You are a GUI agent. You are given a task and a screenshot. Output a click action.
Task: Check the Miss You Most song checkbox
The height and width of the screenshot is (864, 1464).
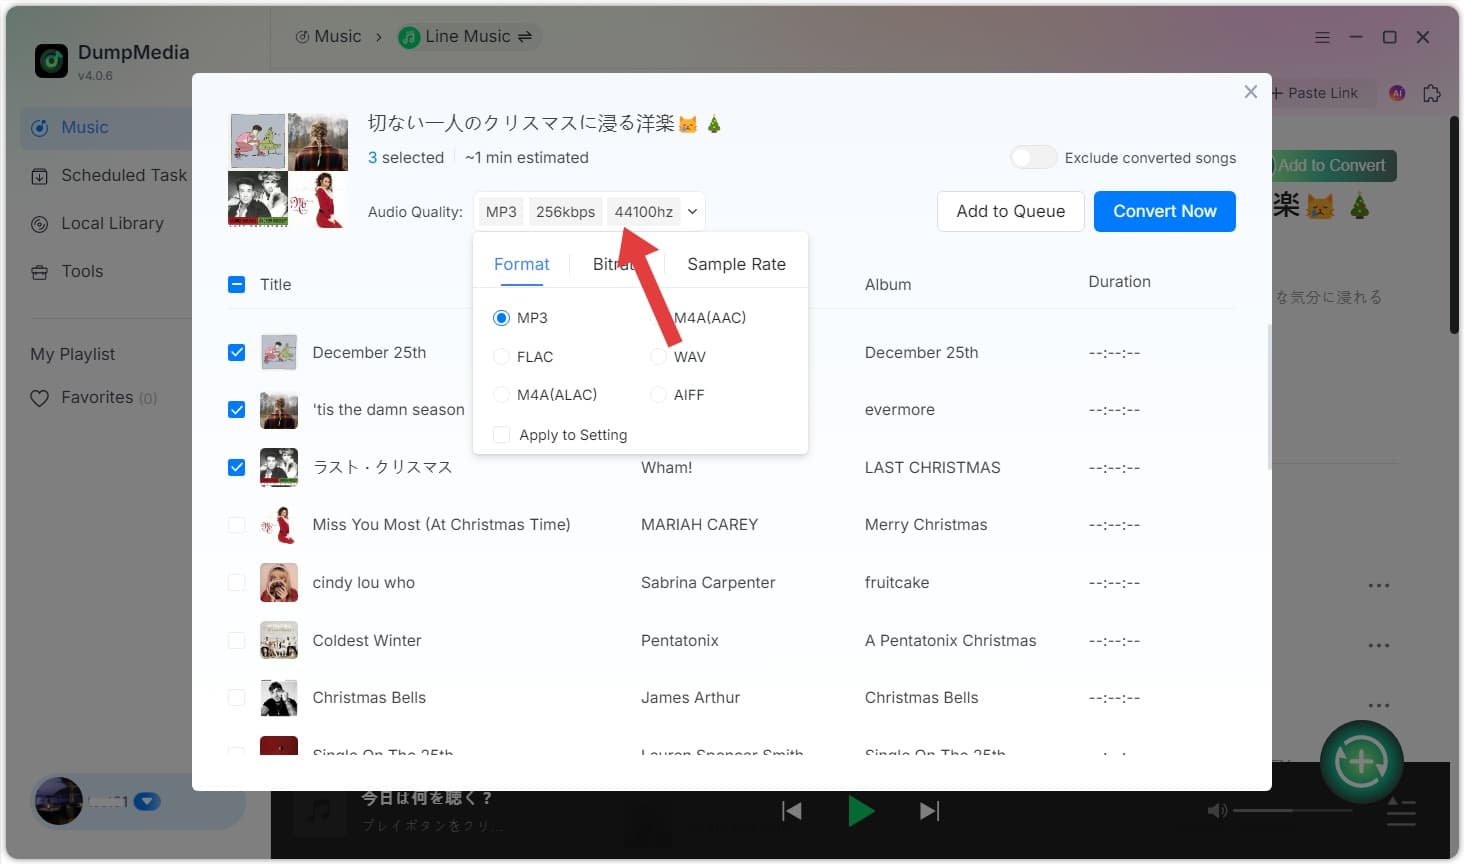(237, 525)
